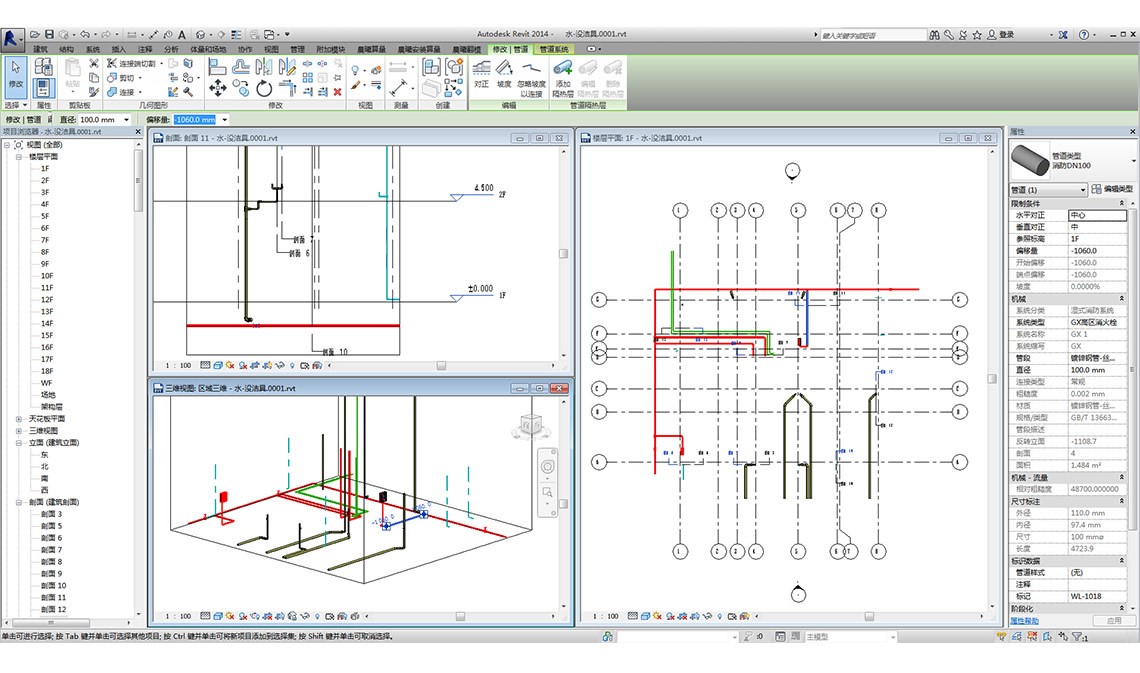Click the Modify (修改) arrow tool
The image size is (1140, 673).
tap(15, 73)
